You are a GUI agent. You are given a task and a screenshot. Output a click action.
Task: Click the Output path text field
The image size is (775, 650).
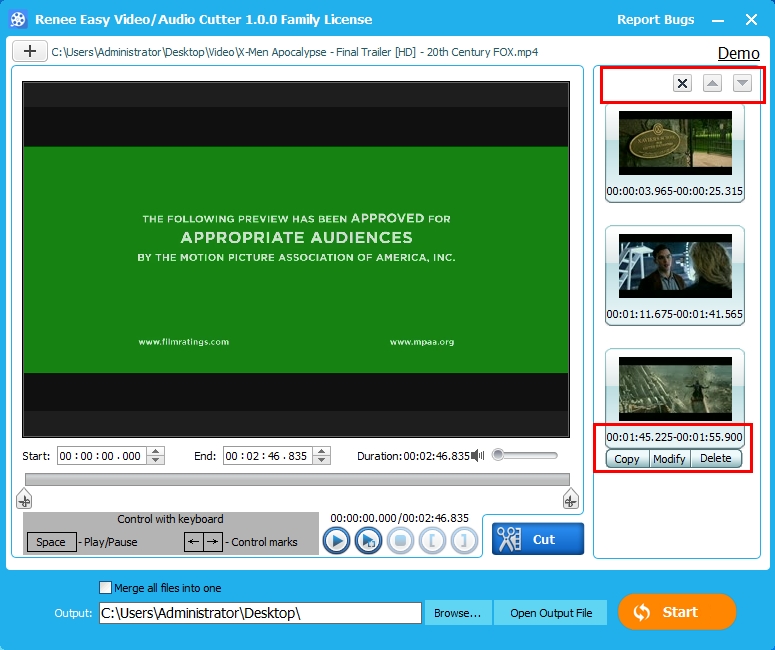point(260,613)
